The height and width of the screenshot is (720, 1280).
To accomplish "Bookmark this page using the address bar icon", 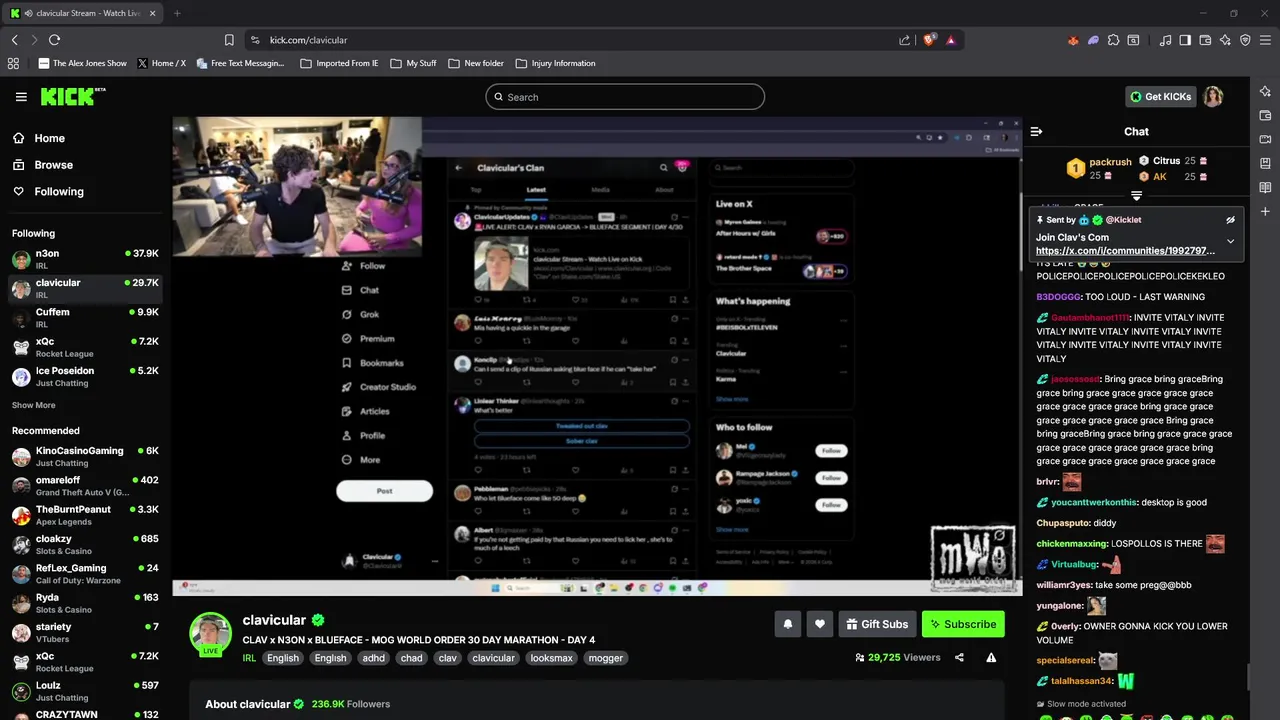I will pos(229,40).
